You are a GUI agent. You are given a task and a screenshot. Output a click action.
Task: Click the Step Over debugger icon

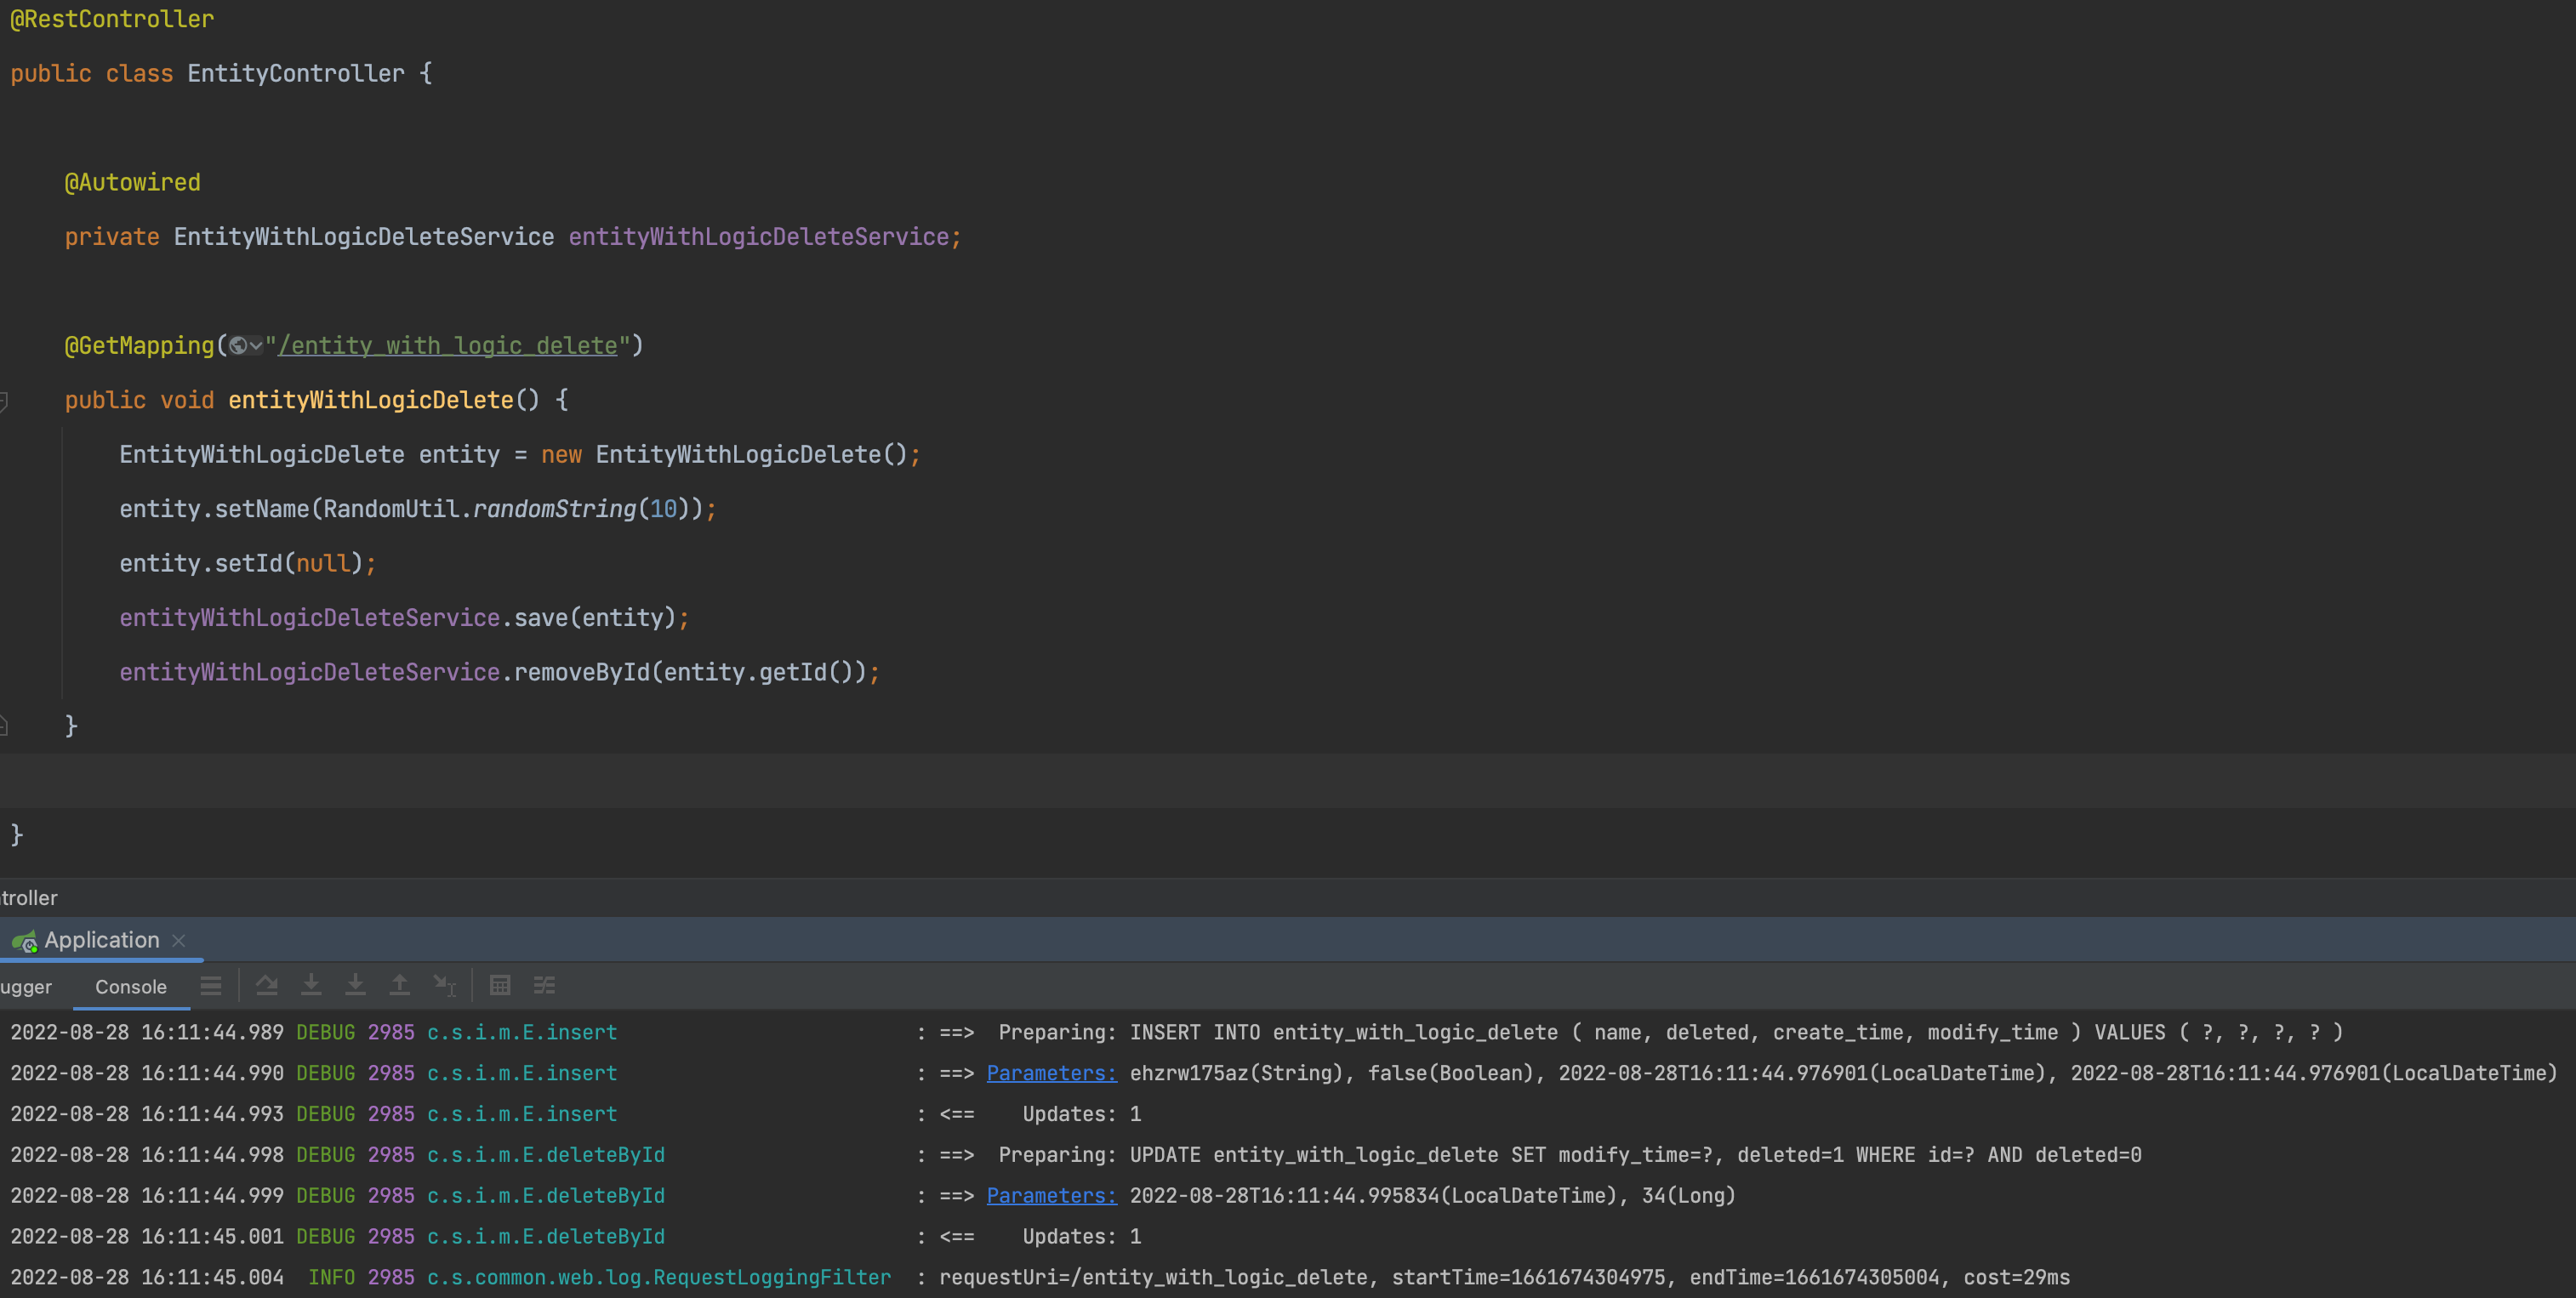pos(267,986)
